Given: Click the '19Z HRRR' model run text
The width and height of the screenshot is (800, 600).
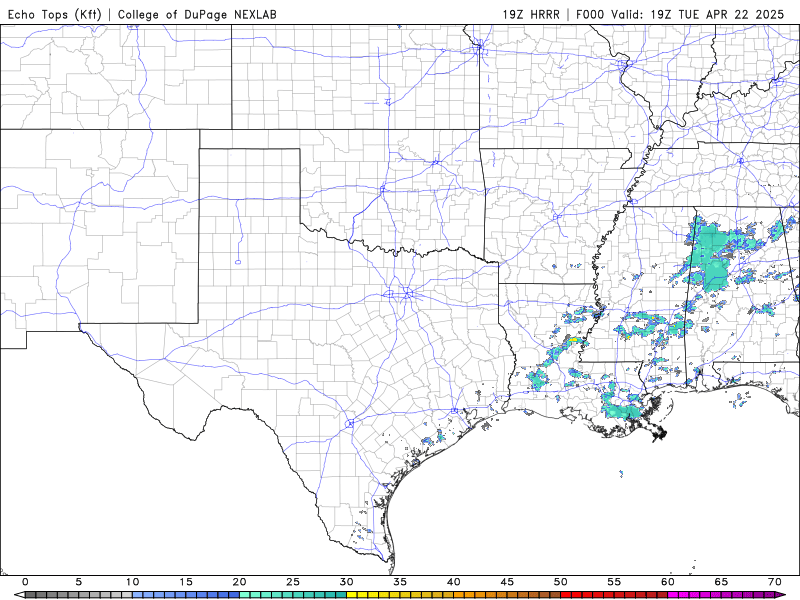Looking at the screenshot, I should coord(531,14).
